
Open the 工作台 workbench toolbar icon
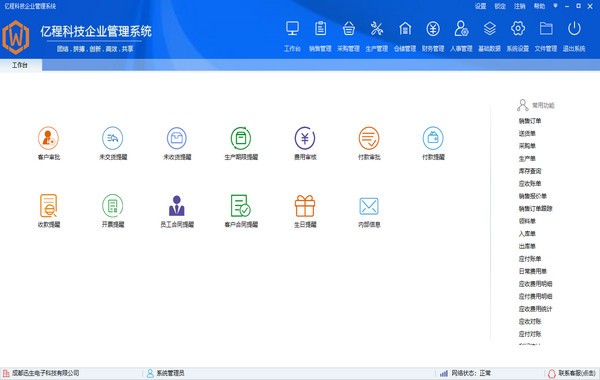[x=292, y=29]
